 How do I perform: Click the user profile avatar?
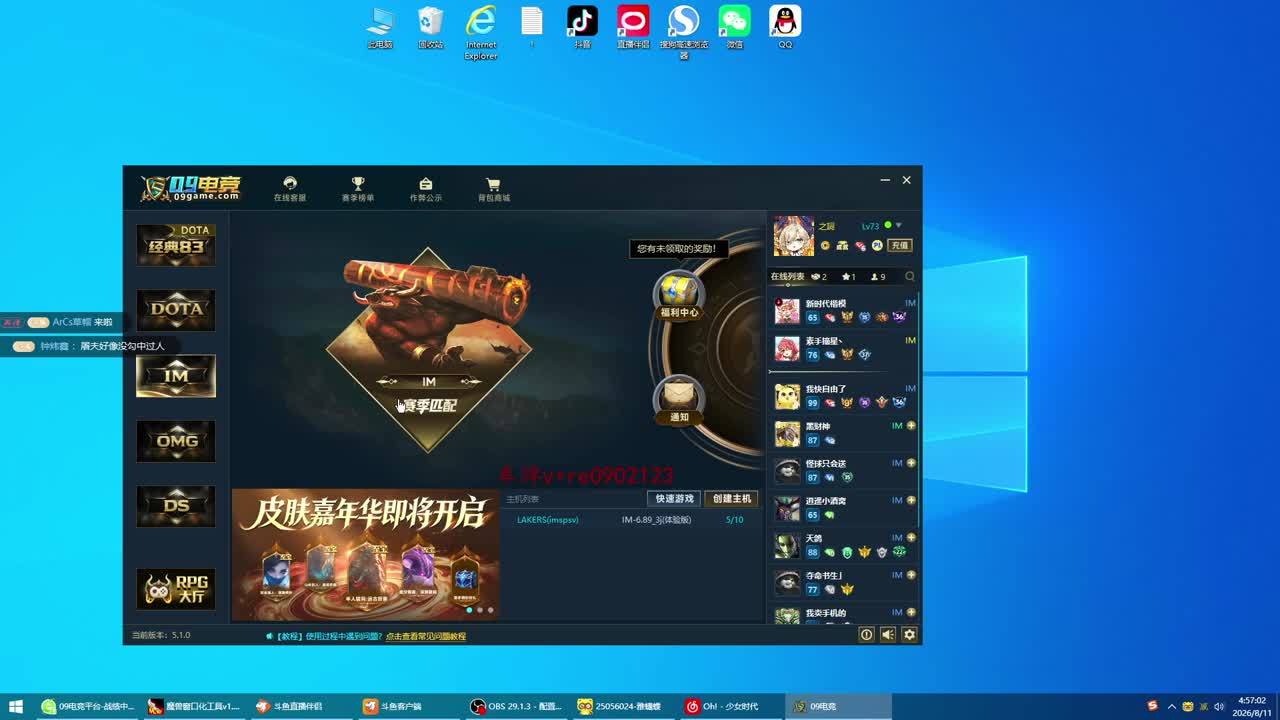tap(794, 236)
